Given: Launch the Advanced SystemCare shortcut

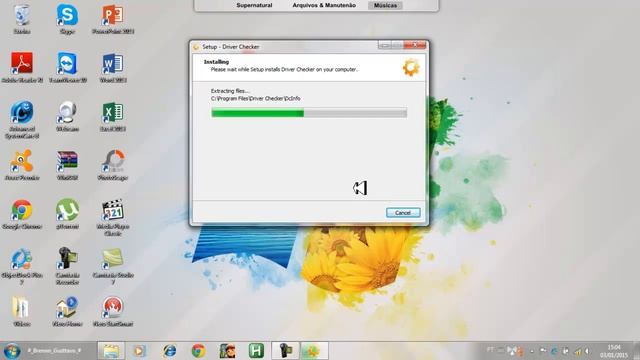Looking at the screenshot, I should pos(22,120).
